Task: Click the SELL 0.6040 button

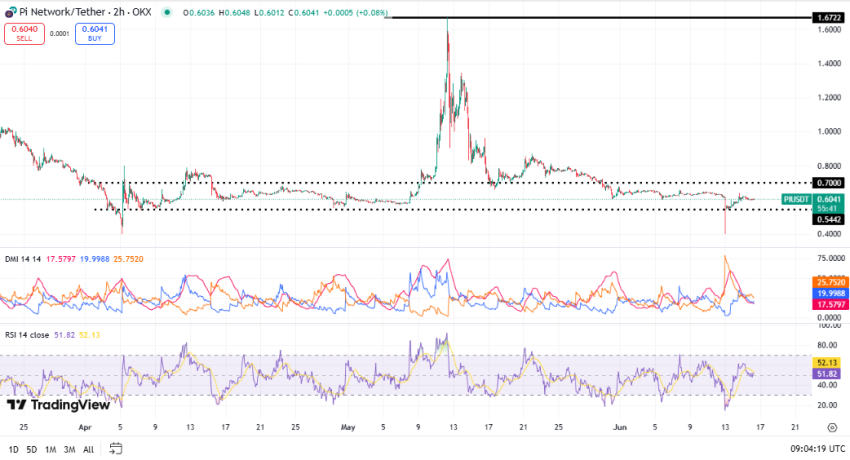Action: [x=23, y=34]
